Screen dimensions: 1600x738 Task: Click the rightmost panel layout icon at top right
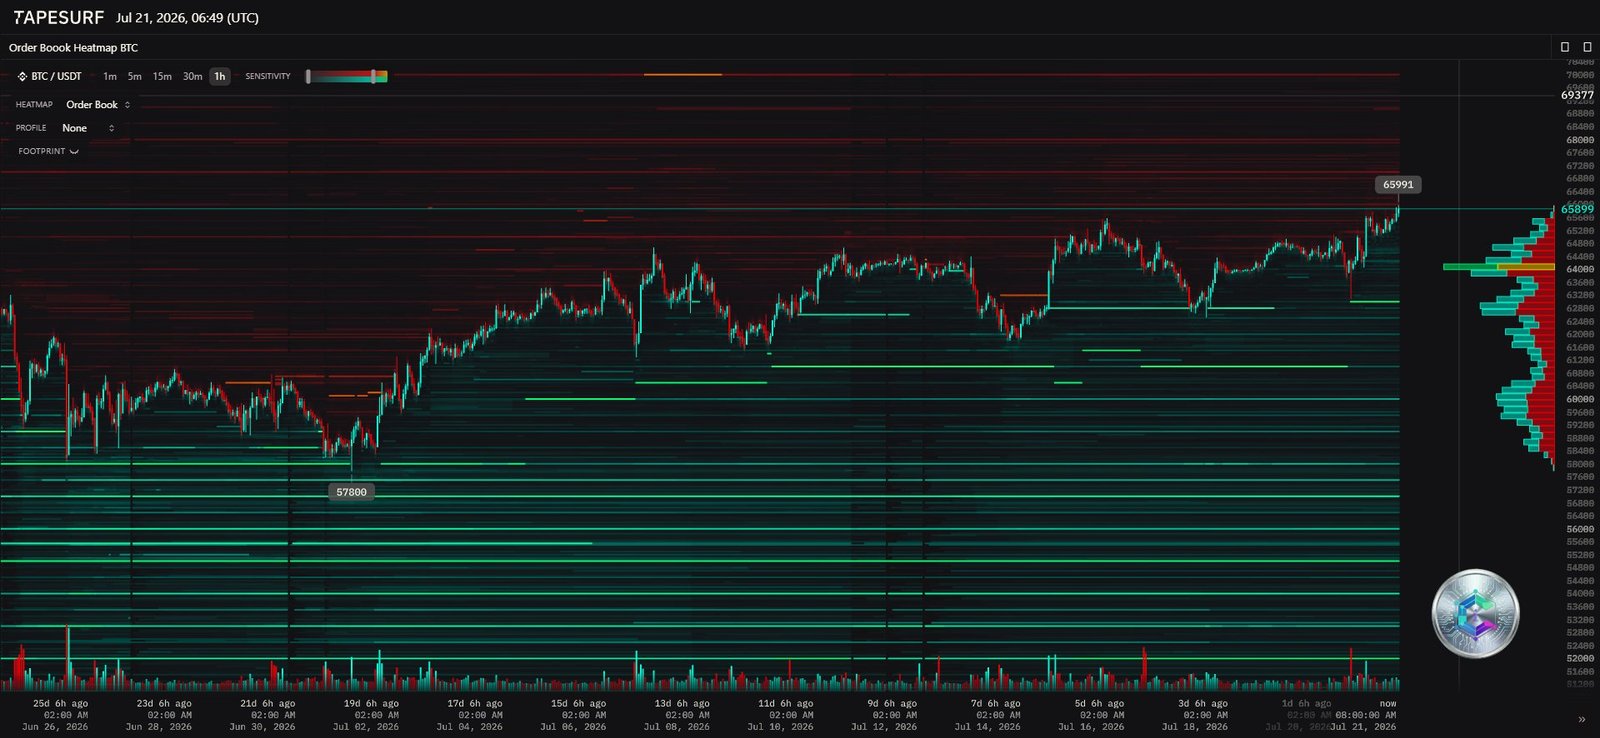1587,47
